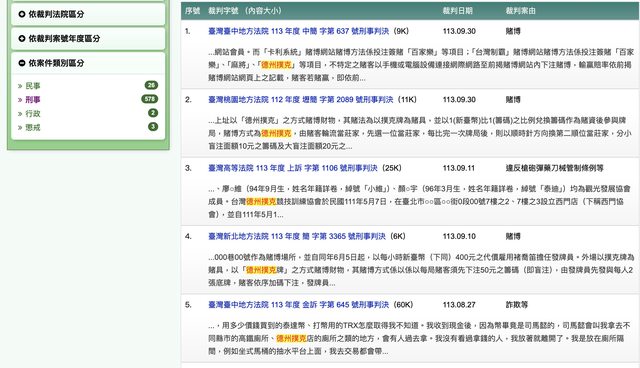640x368 pixels.
Task: Click the count badge next to 懲戒
Action: coord(153,127)
